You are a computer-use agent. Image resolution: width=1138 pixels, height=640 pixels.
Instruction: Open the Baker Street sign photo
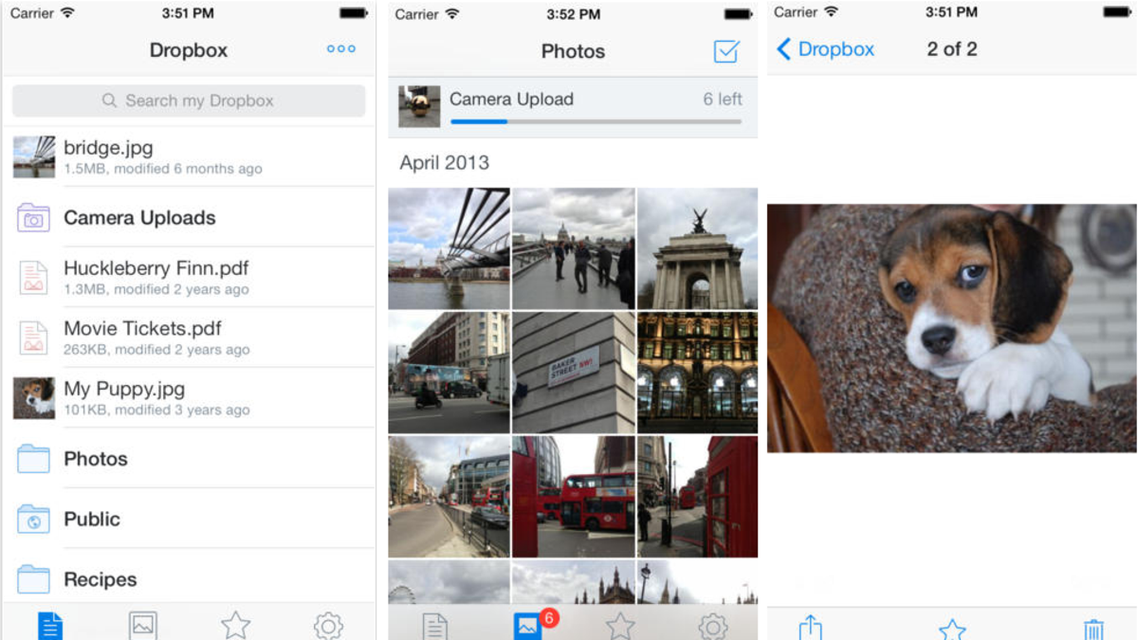[x=573, y=372]
